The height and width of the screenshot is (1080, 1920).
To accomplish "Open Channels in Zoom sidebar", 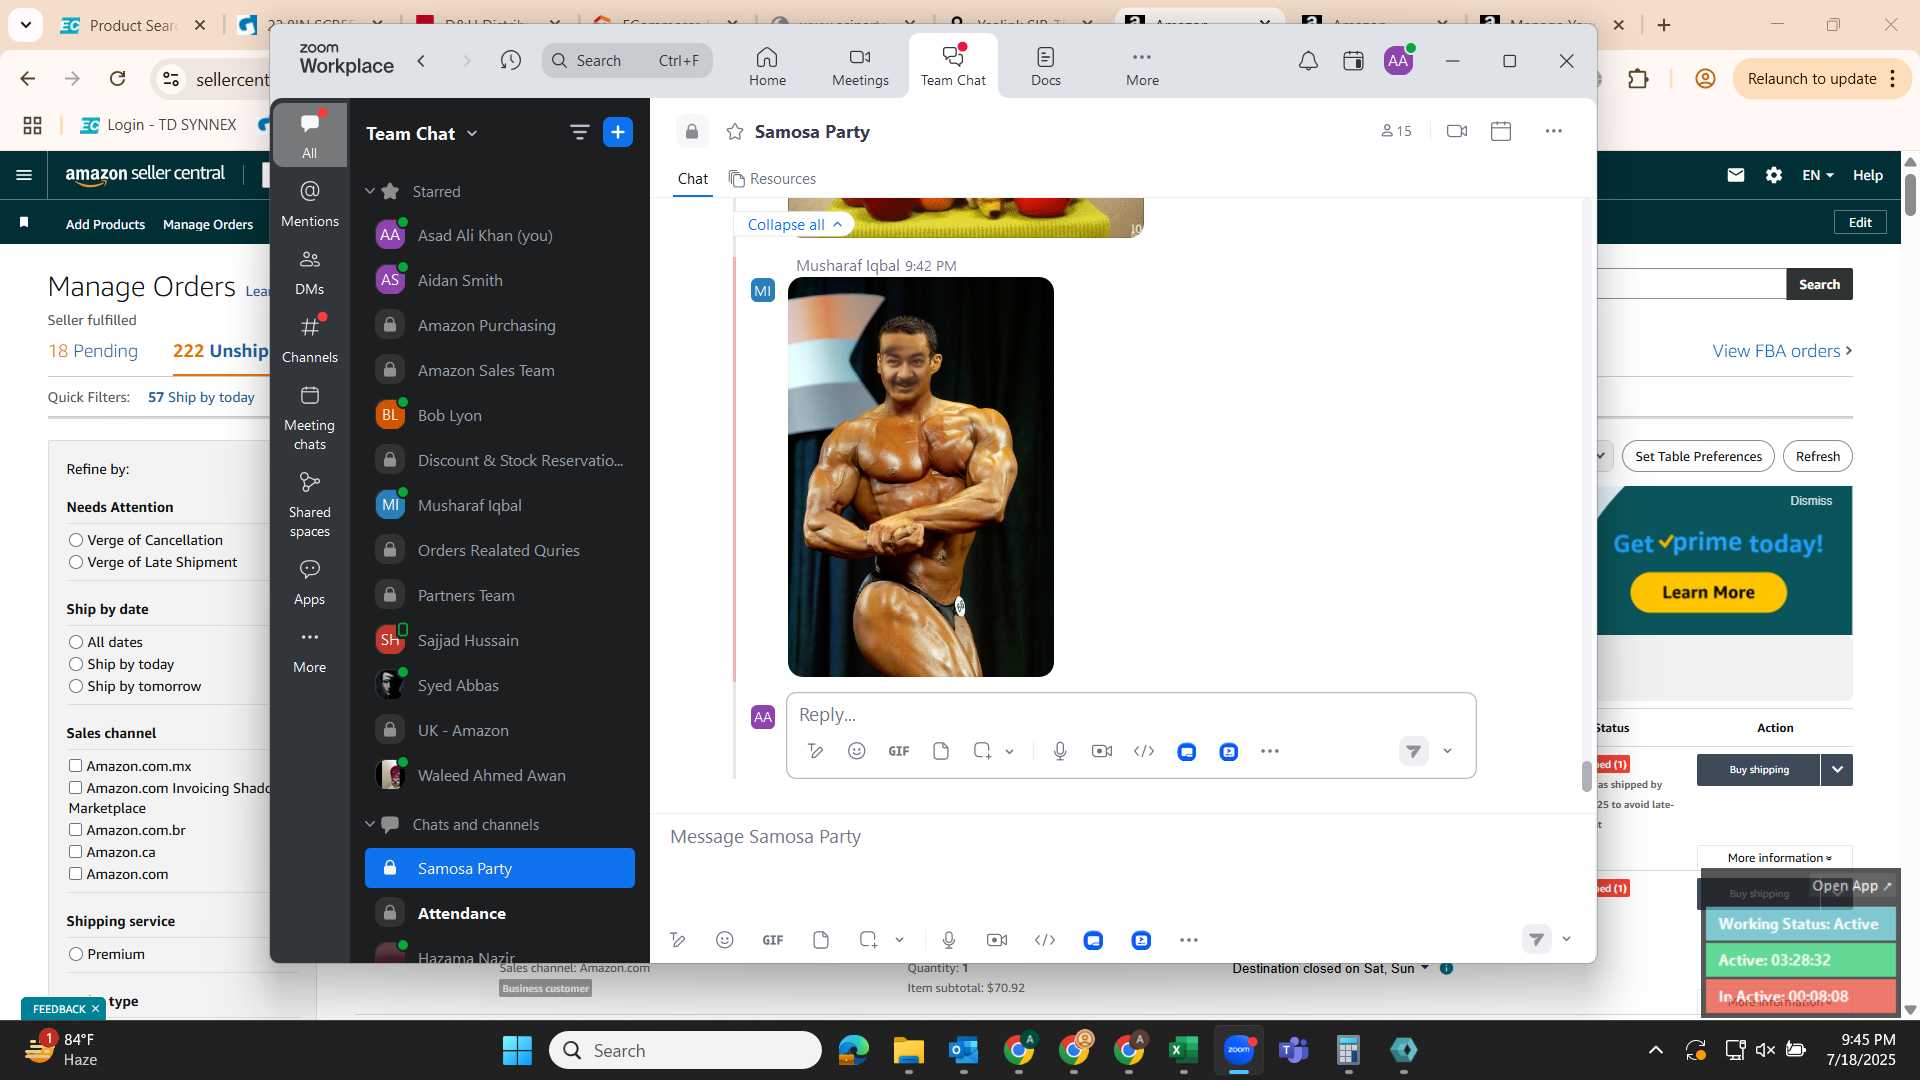I will point(310,340).
